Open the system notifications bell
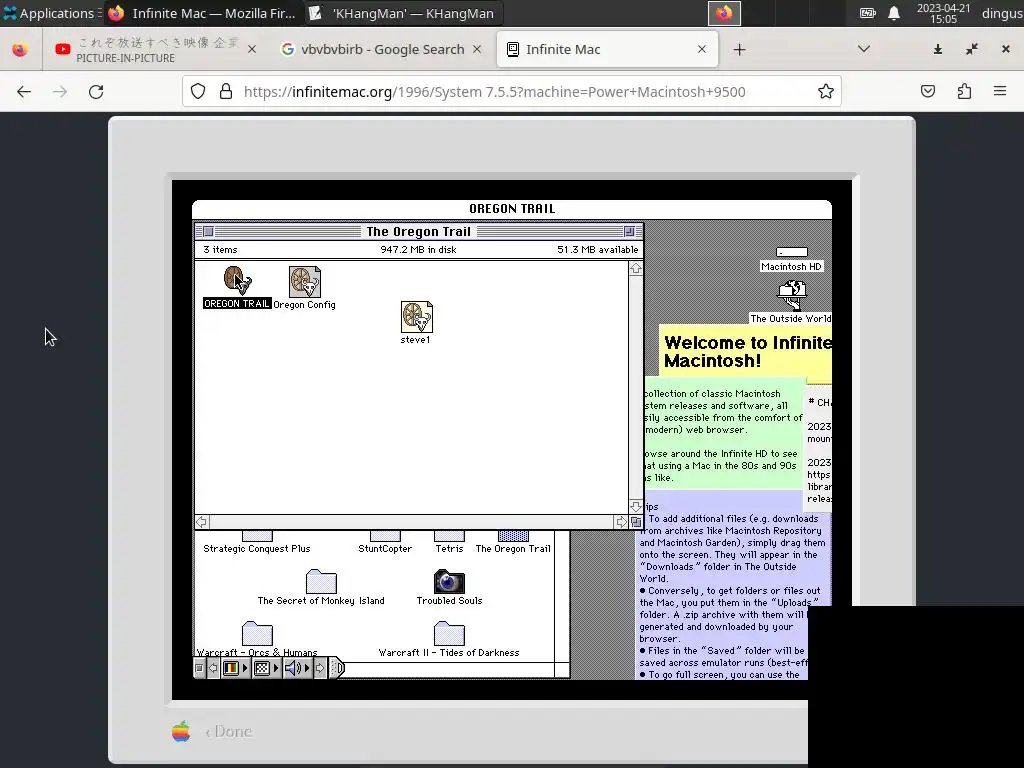The height and width of the screenshot is (768, 1024). (894, 13)
